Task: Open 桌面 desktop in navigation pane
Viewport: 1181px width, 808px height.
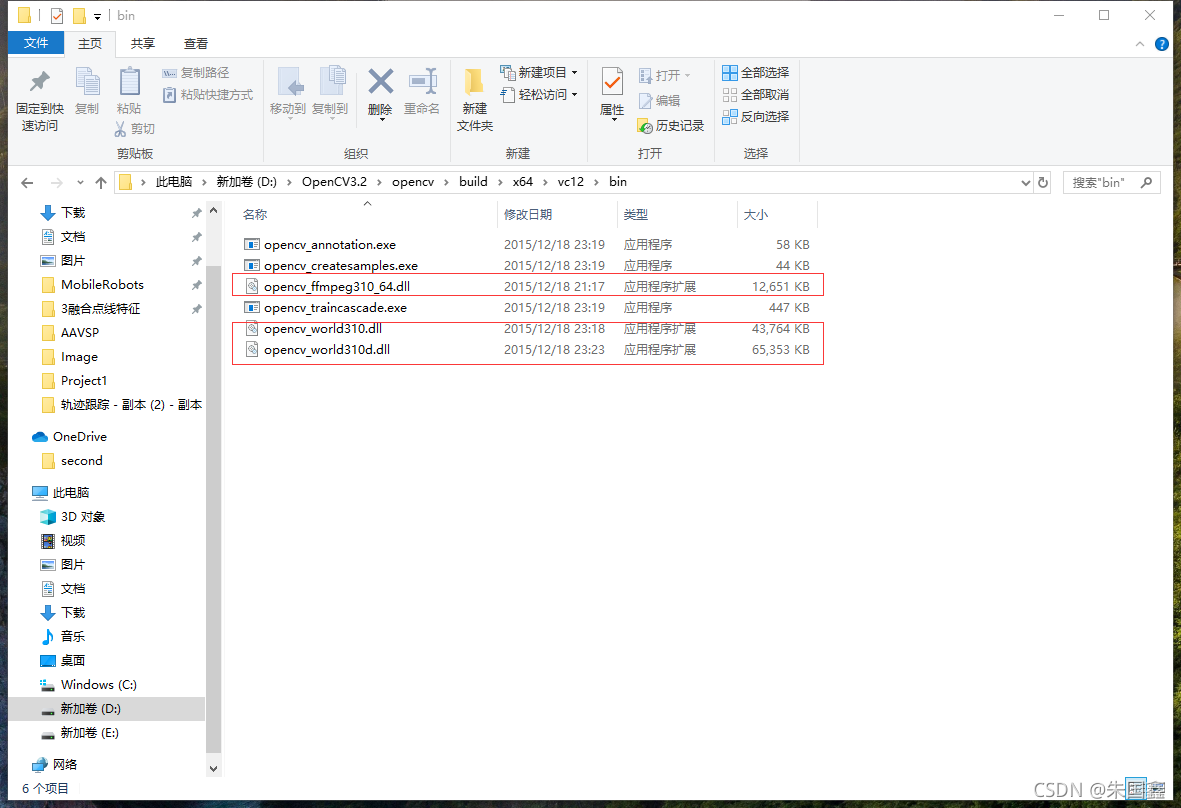Action: click(72, 660)
